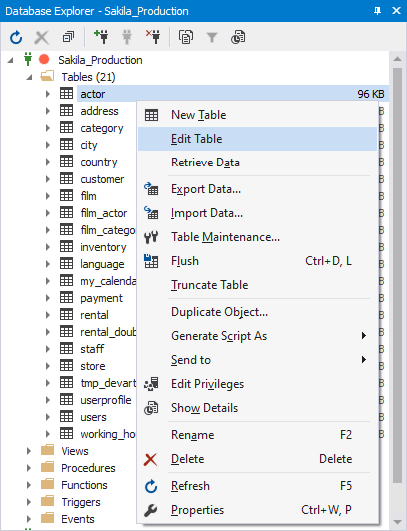Pin the Database Explorer panel
Image resolution: width=407 pixels, height=531 pixels.
point(377,11)
